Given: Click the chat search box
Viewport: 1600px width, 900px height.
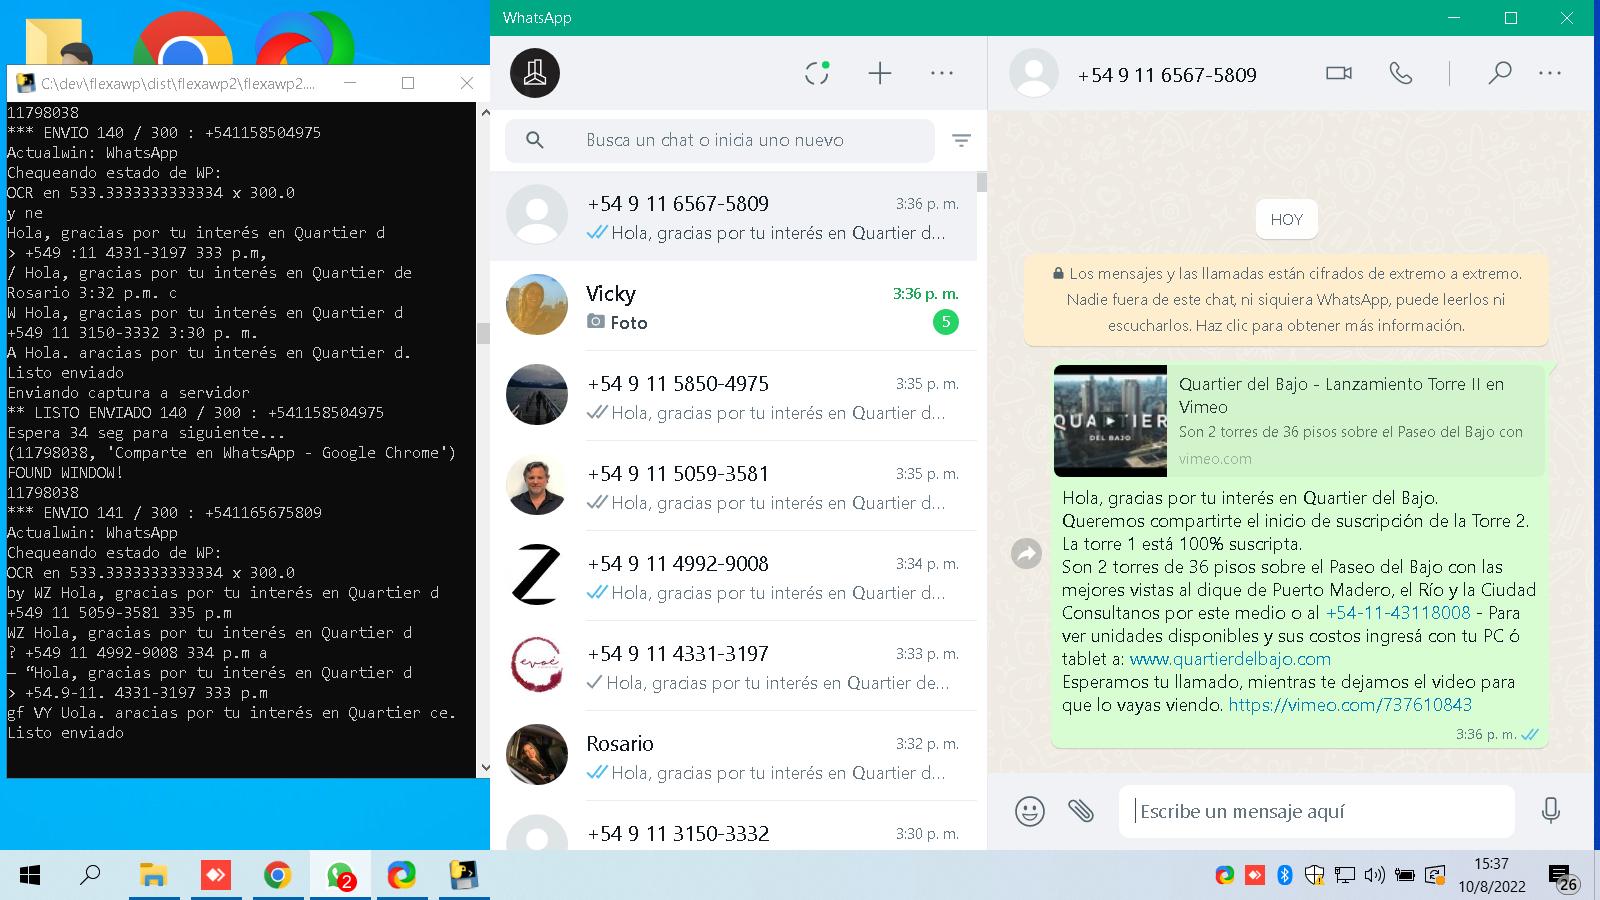Looking at the screenshot, I should point(720,140).
